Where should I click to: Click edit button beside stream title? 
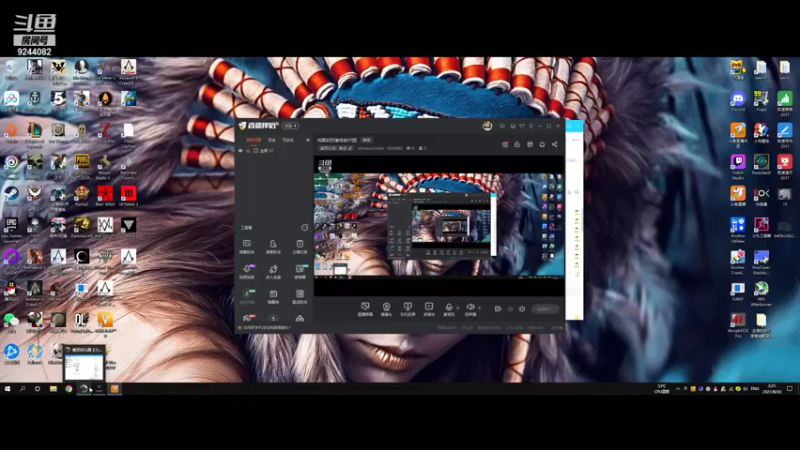366,140
